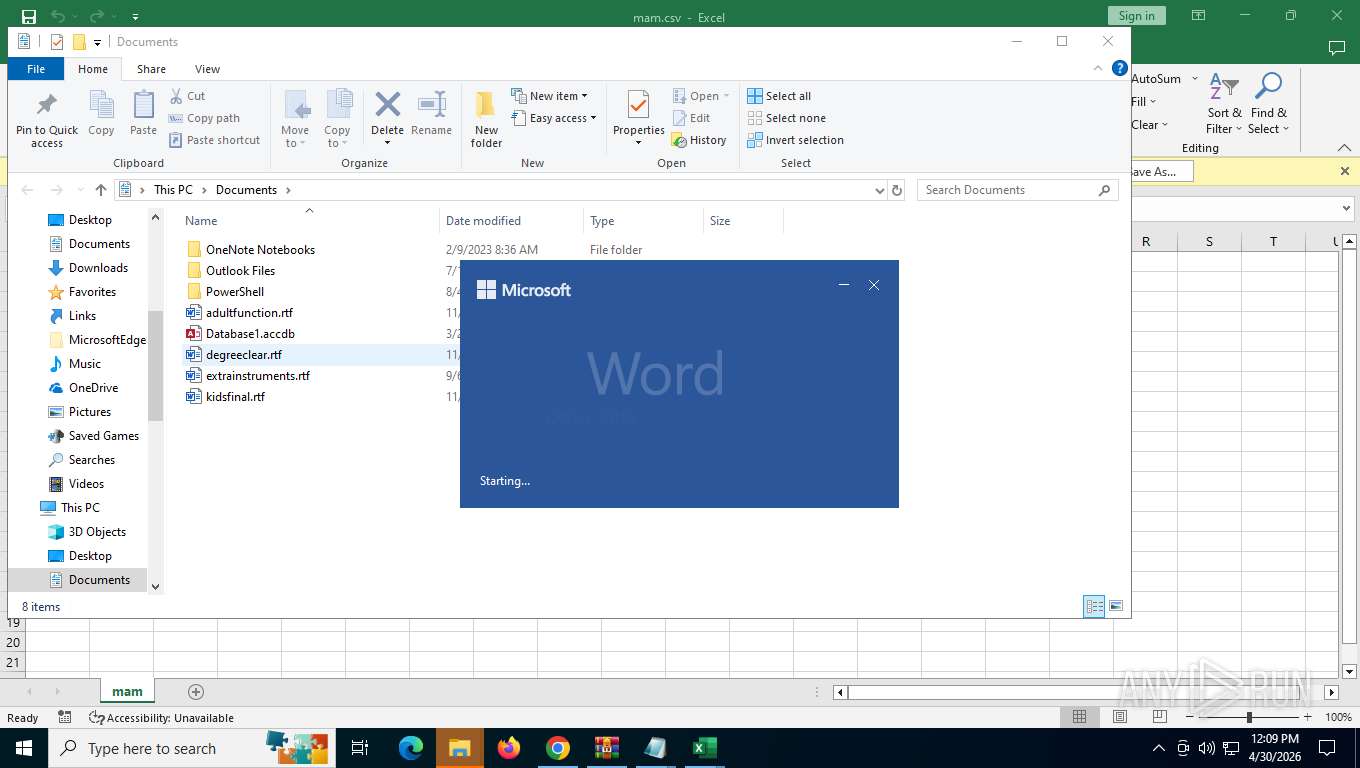The height and width of the screenshot is (768, 1360).
Task: Open Firefox from the taskbar
Action: click(509, 748)
